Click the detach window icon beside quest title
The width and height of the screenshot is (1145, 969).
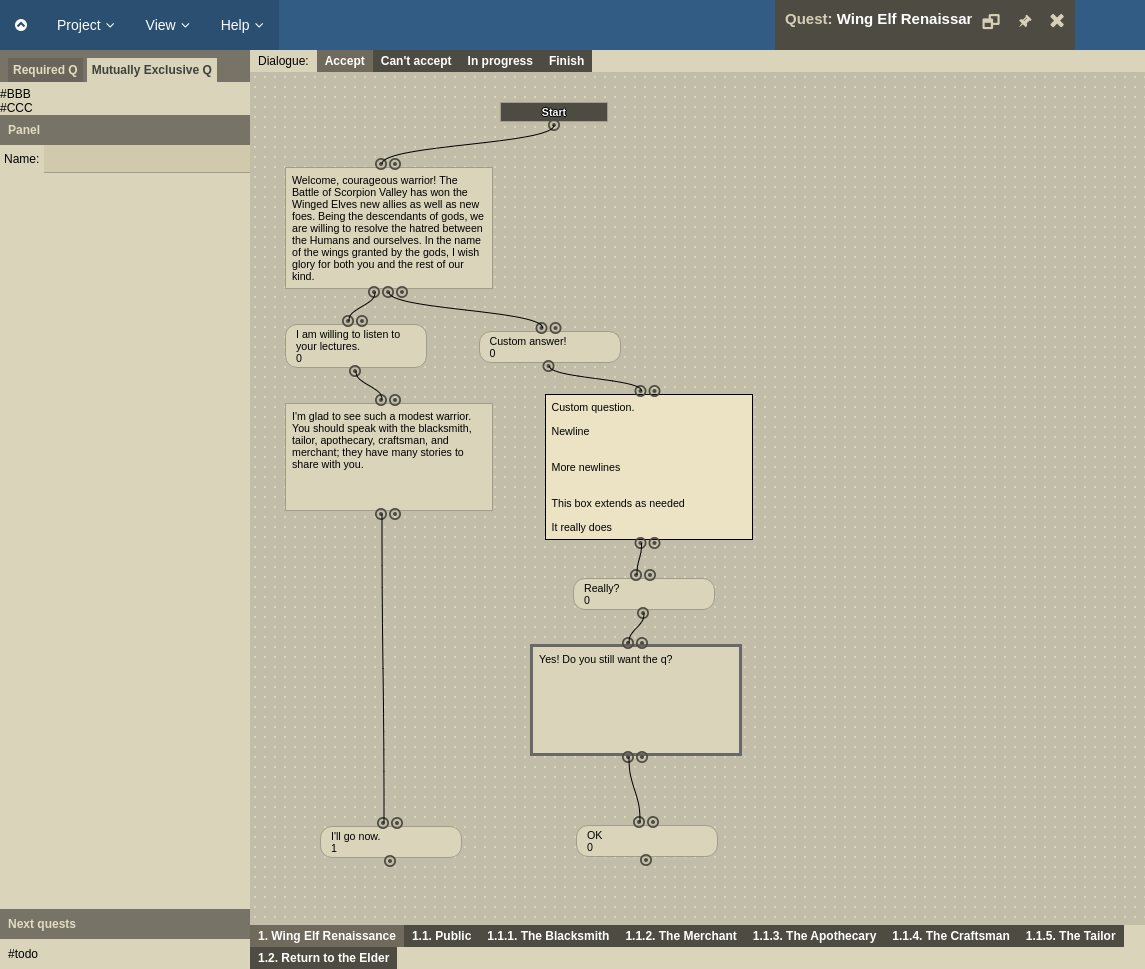point(991,21)
